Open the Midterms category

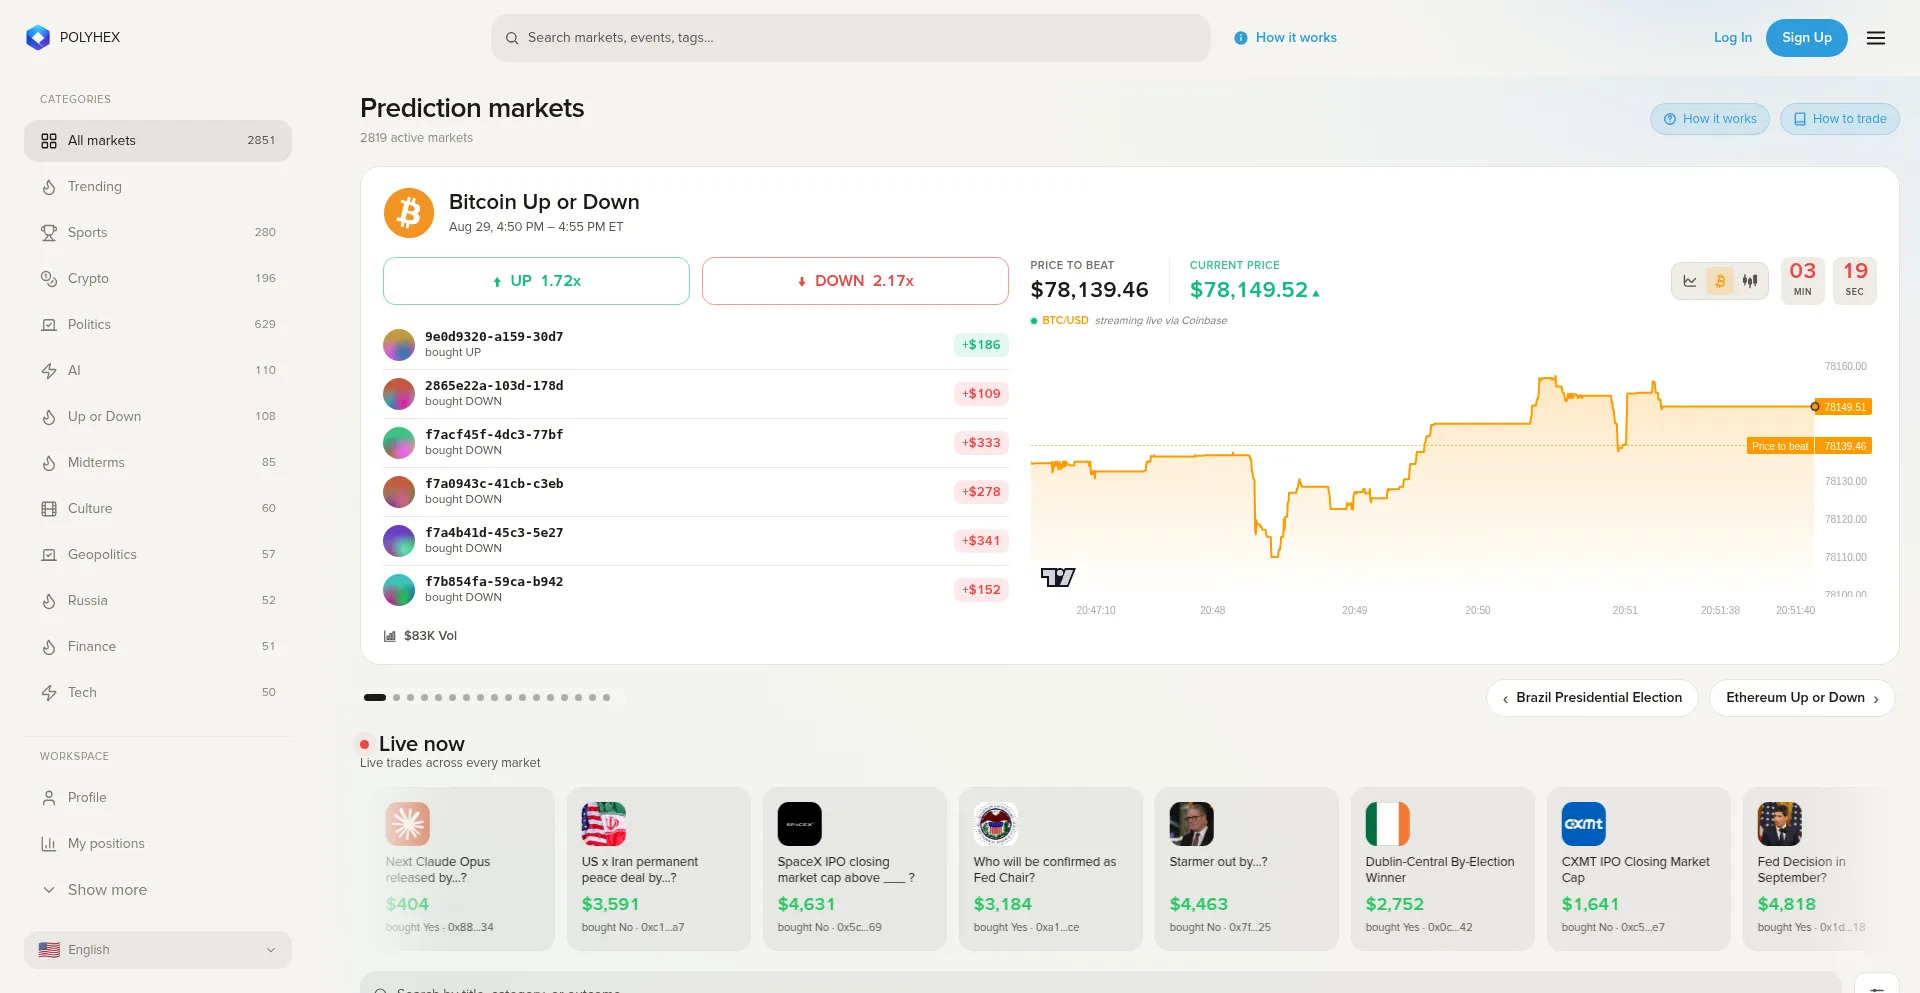pyautogui.click(x=158, y=463)
